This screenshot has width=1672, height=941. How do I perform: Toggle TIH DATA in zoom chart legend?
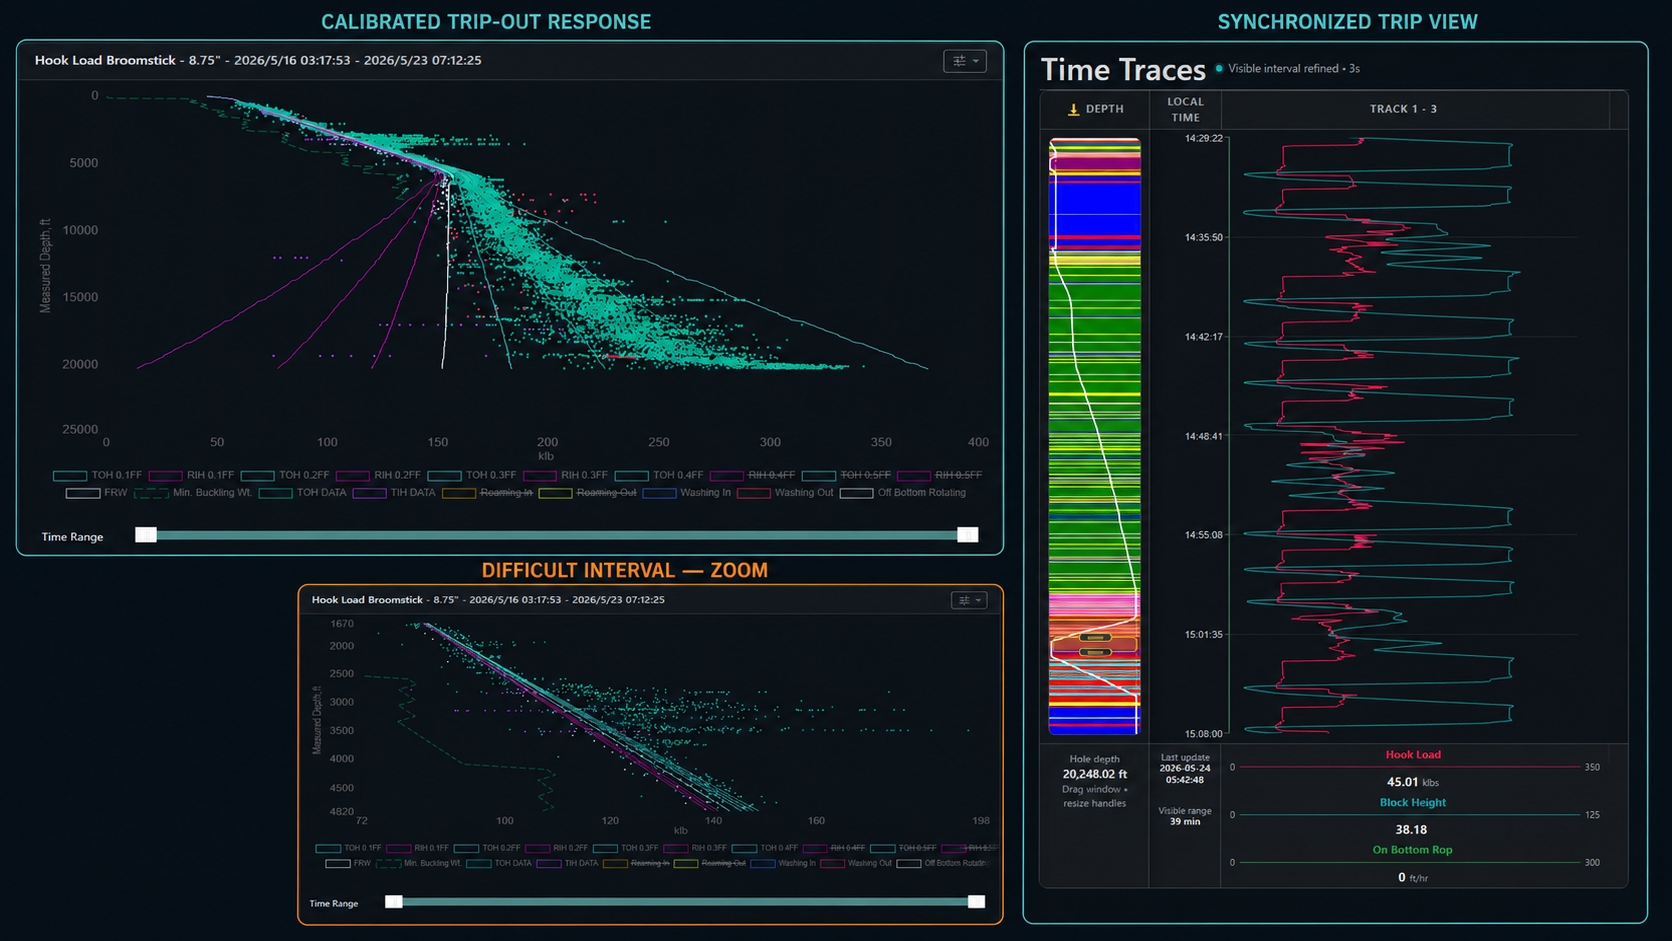tap(568, 864)
